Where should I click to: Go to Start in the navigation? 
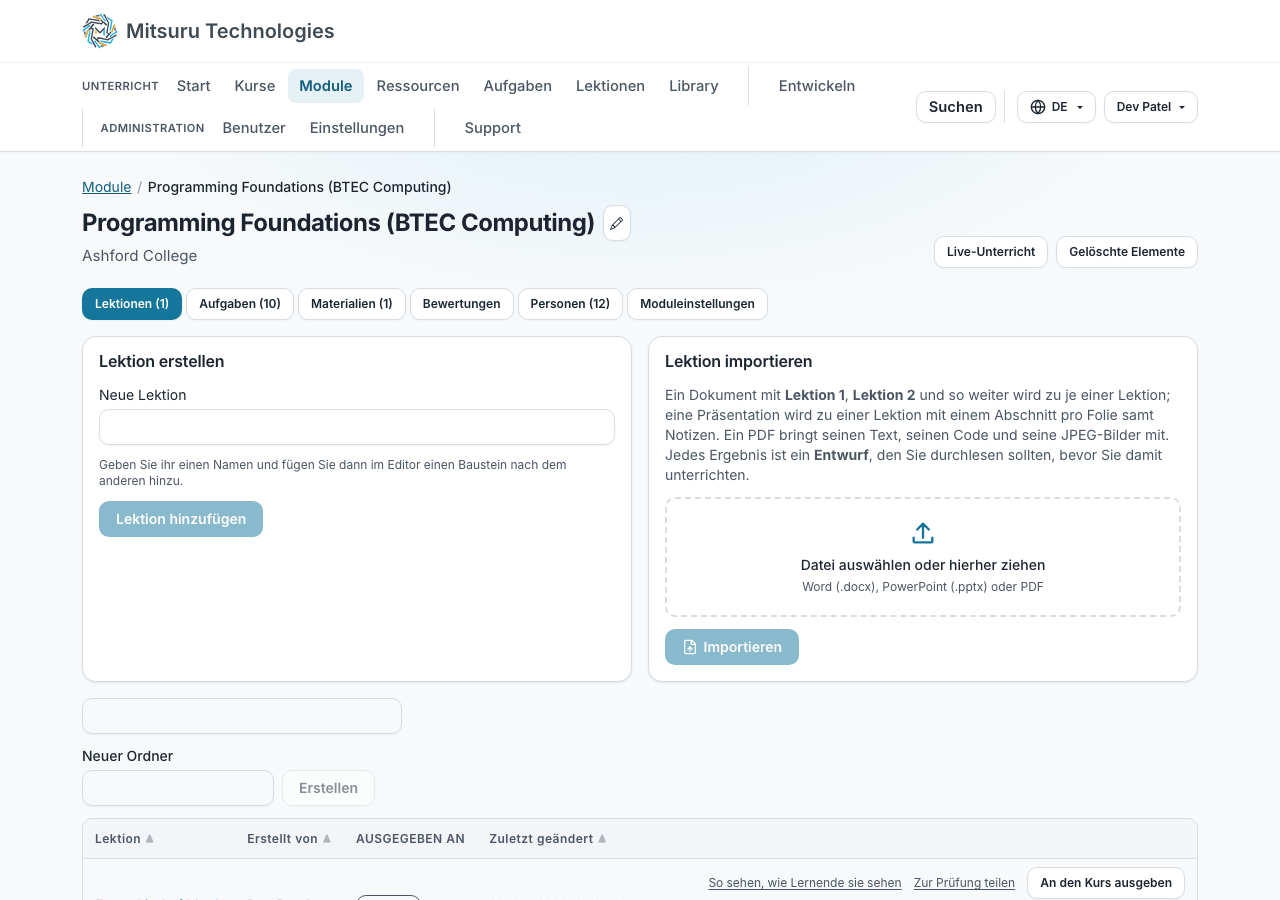click(x=194, y=86)
